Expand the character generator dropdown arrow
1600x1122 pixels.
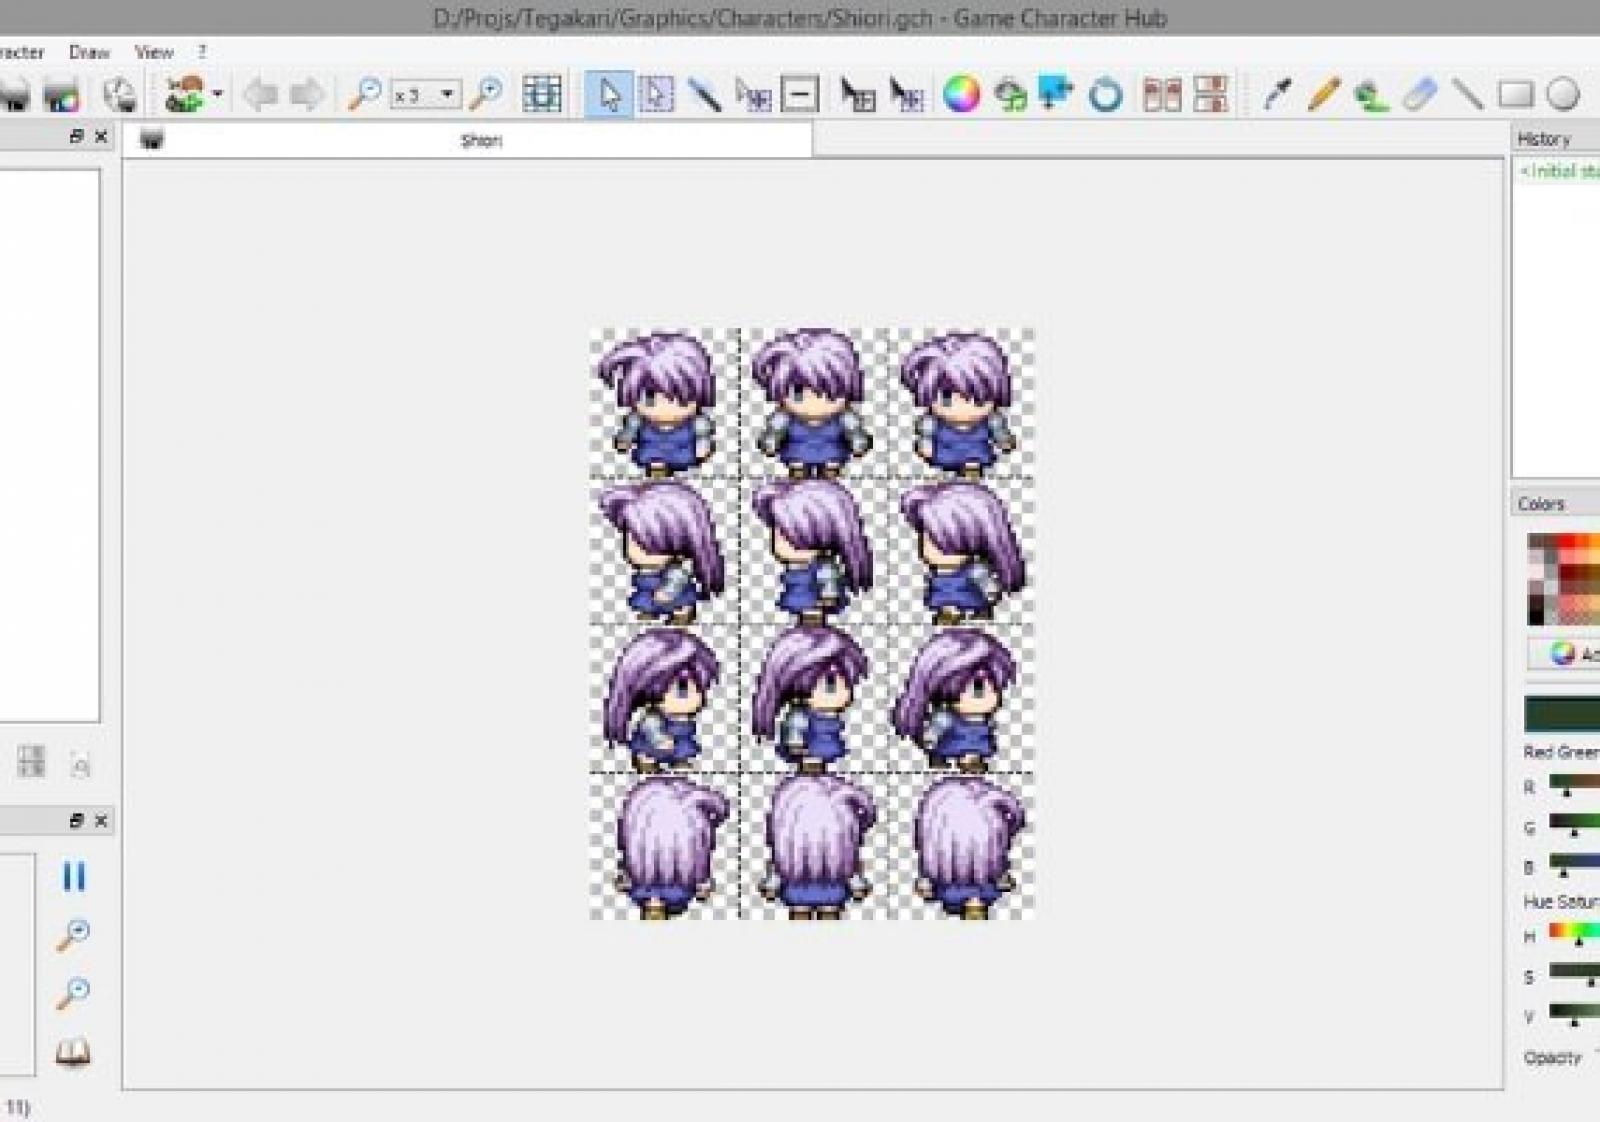tap(218, 95)
